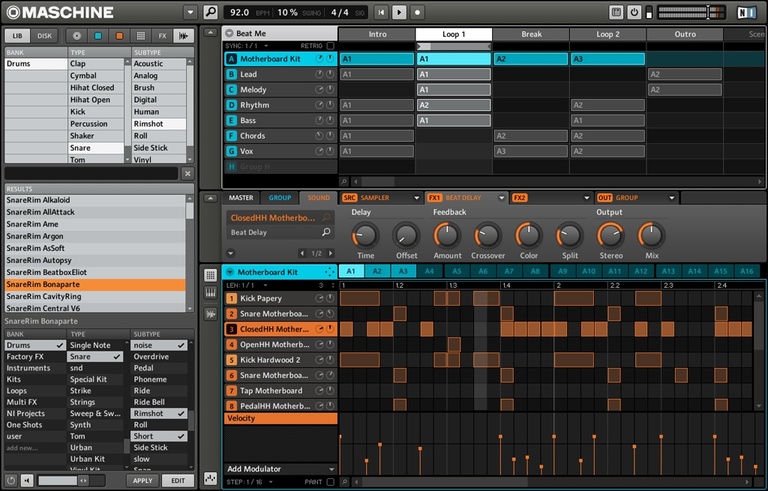Click the EDIT button
768x491 pixels.
click(x=176, y=481)
